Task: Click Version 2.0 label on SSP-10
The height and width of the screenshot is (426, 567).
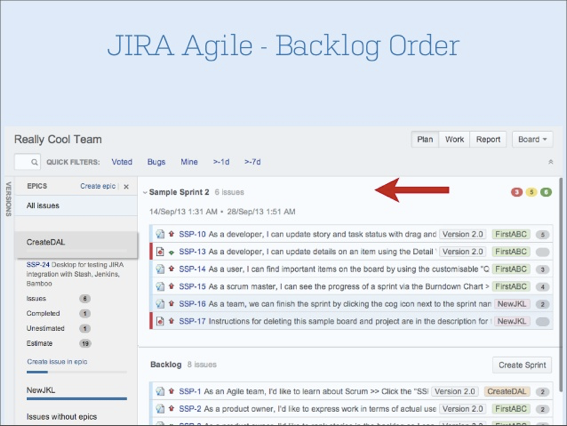Action: [x=463, y=234]
